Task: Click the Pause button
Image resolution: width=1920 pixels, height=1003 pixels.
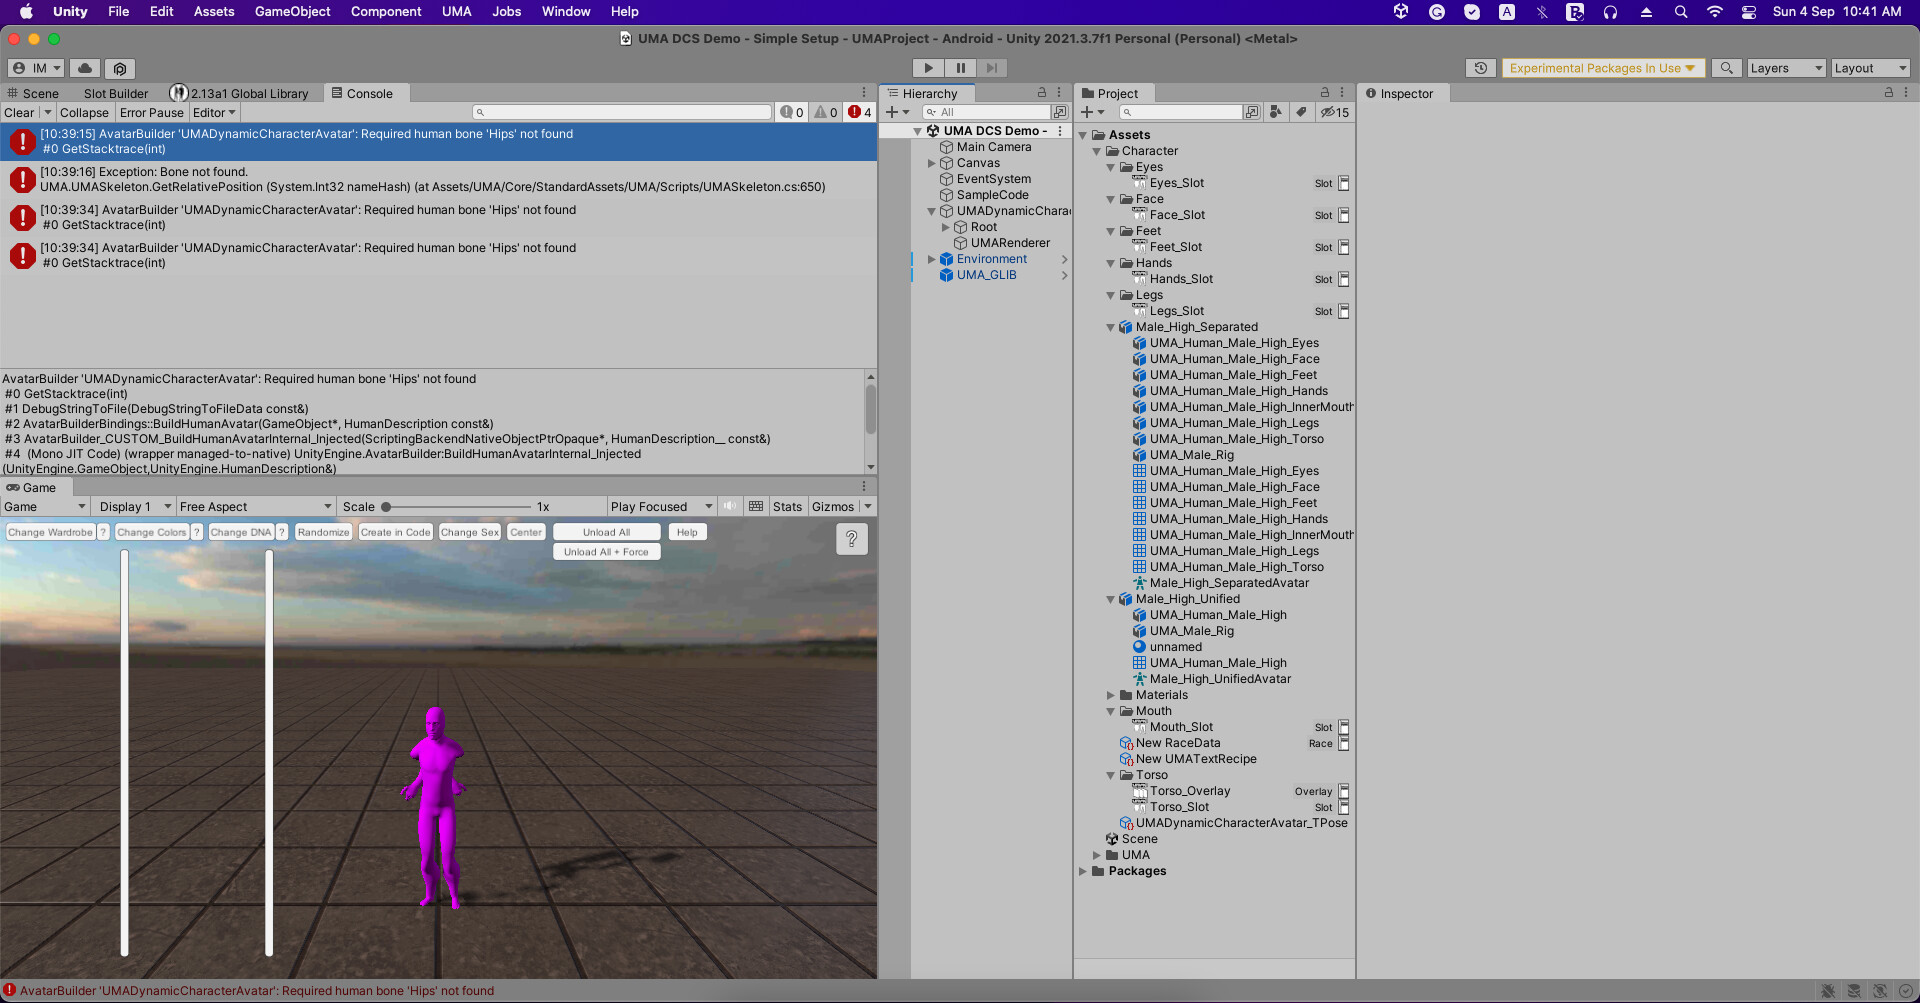Action: (x=960, y=68)
